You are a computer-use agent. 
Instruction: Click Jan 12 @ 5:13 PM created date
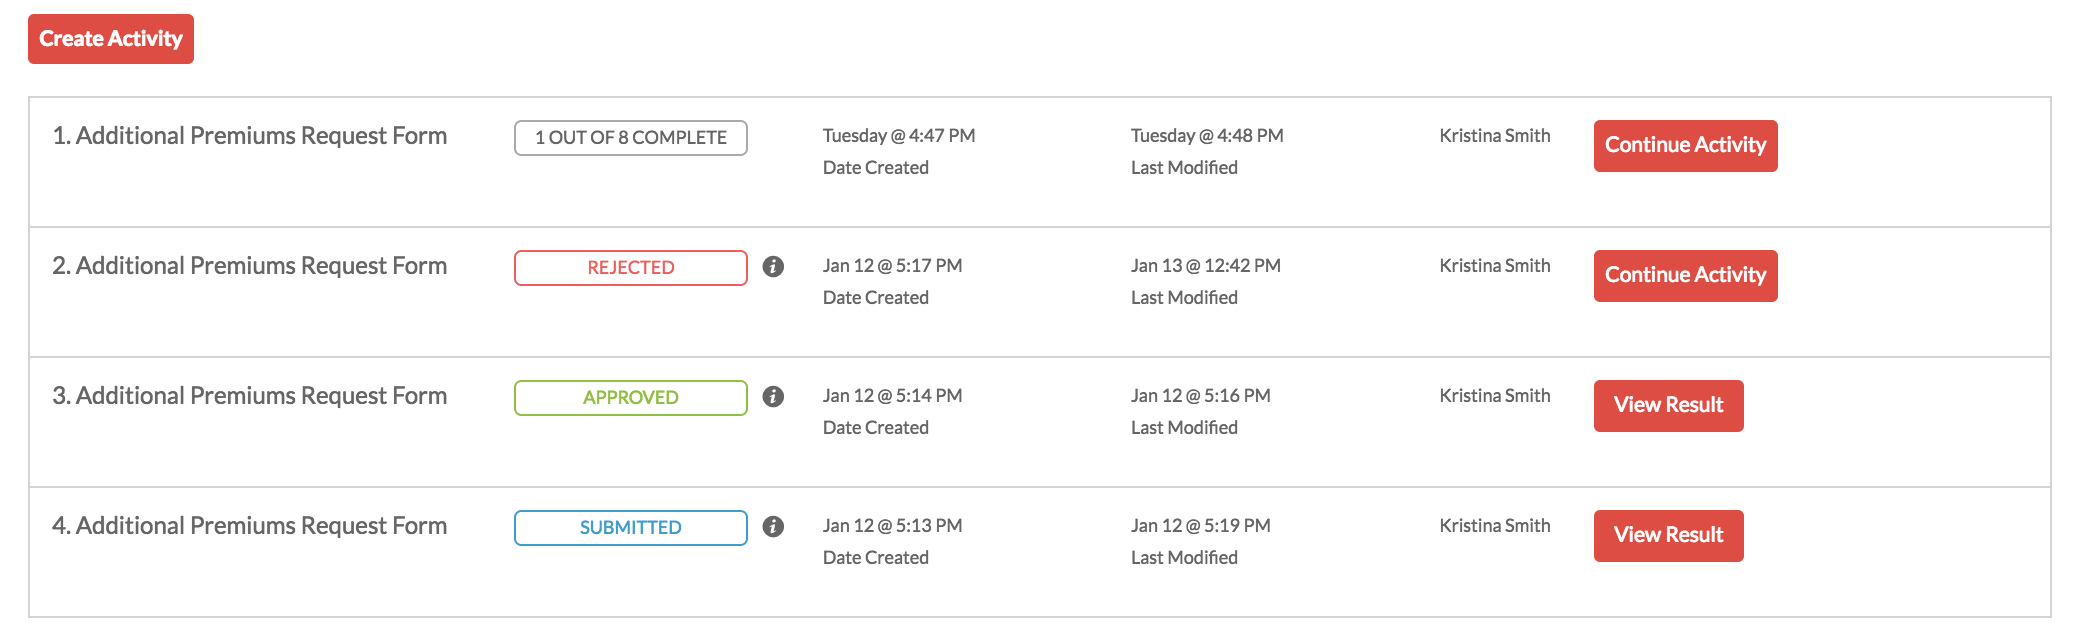[892, 526]
